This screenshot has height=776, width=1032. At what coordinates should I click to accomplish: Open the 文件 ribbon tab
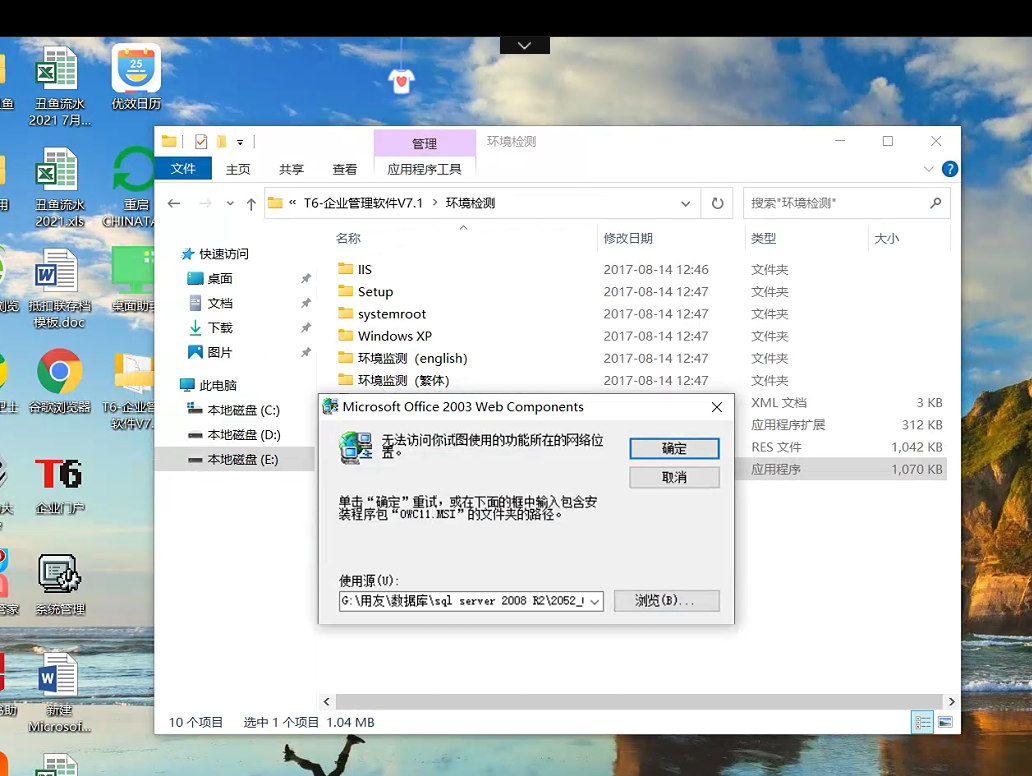183,168
